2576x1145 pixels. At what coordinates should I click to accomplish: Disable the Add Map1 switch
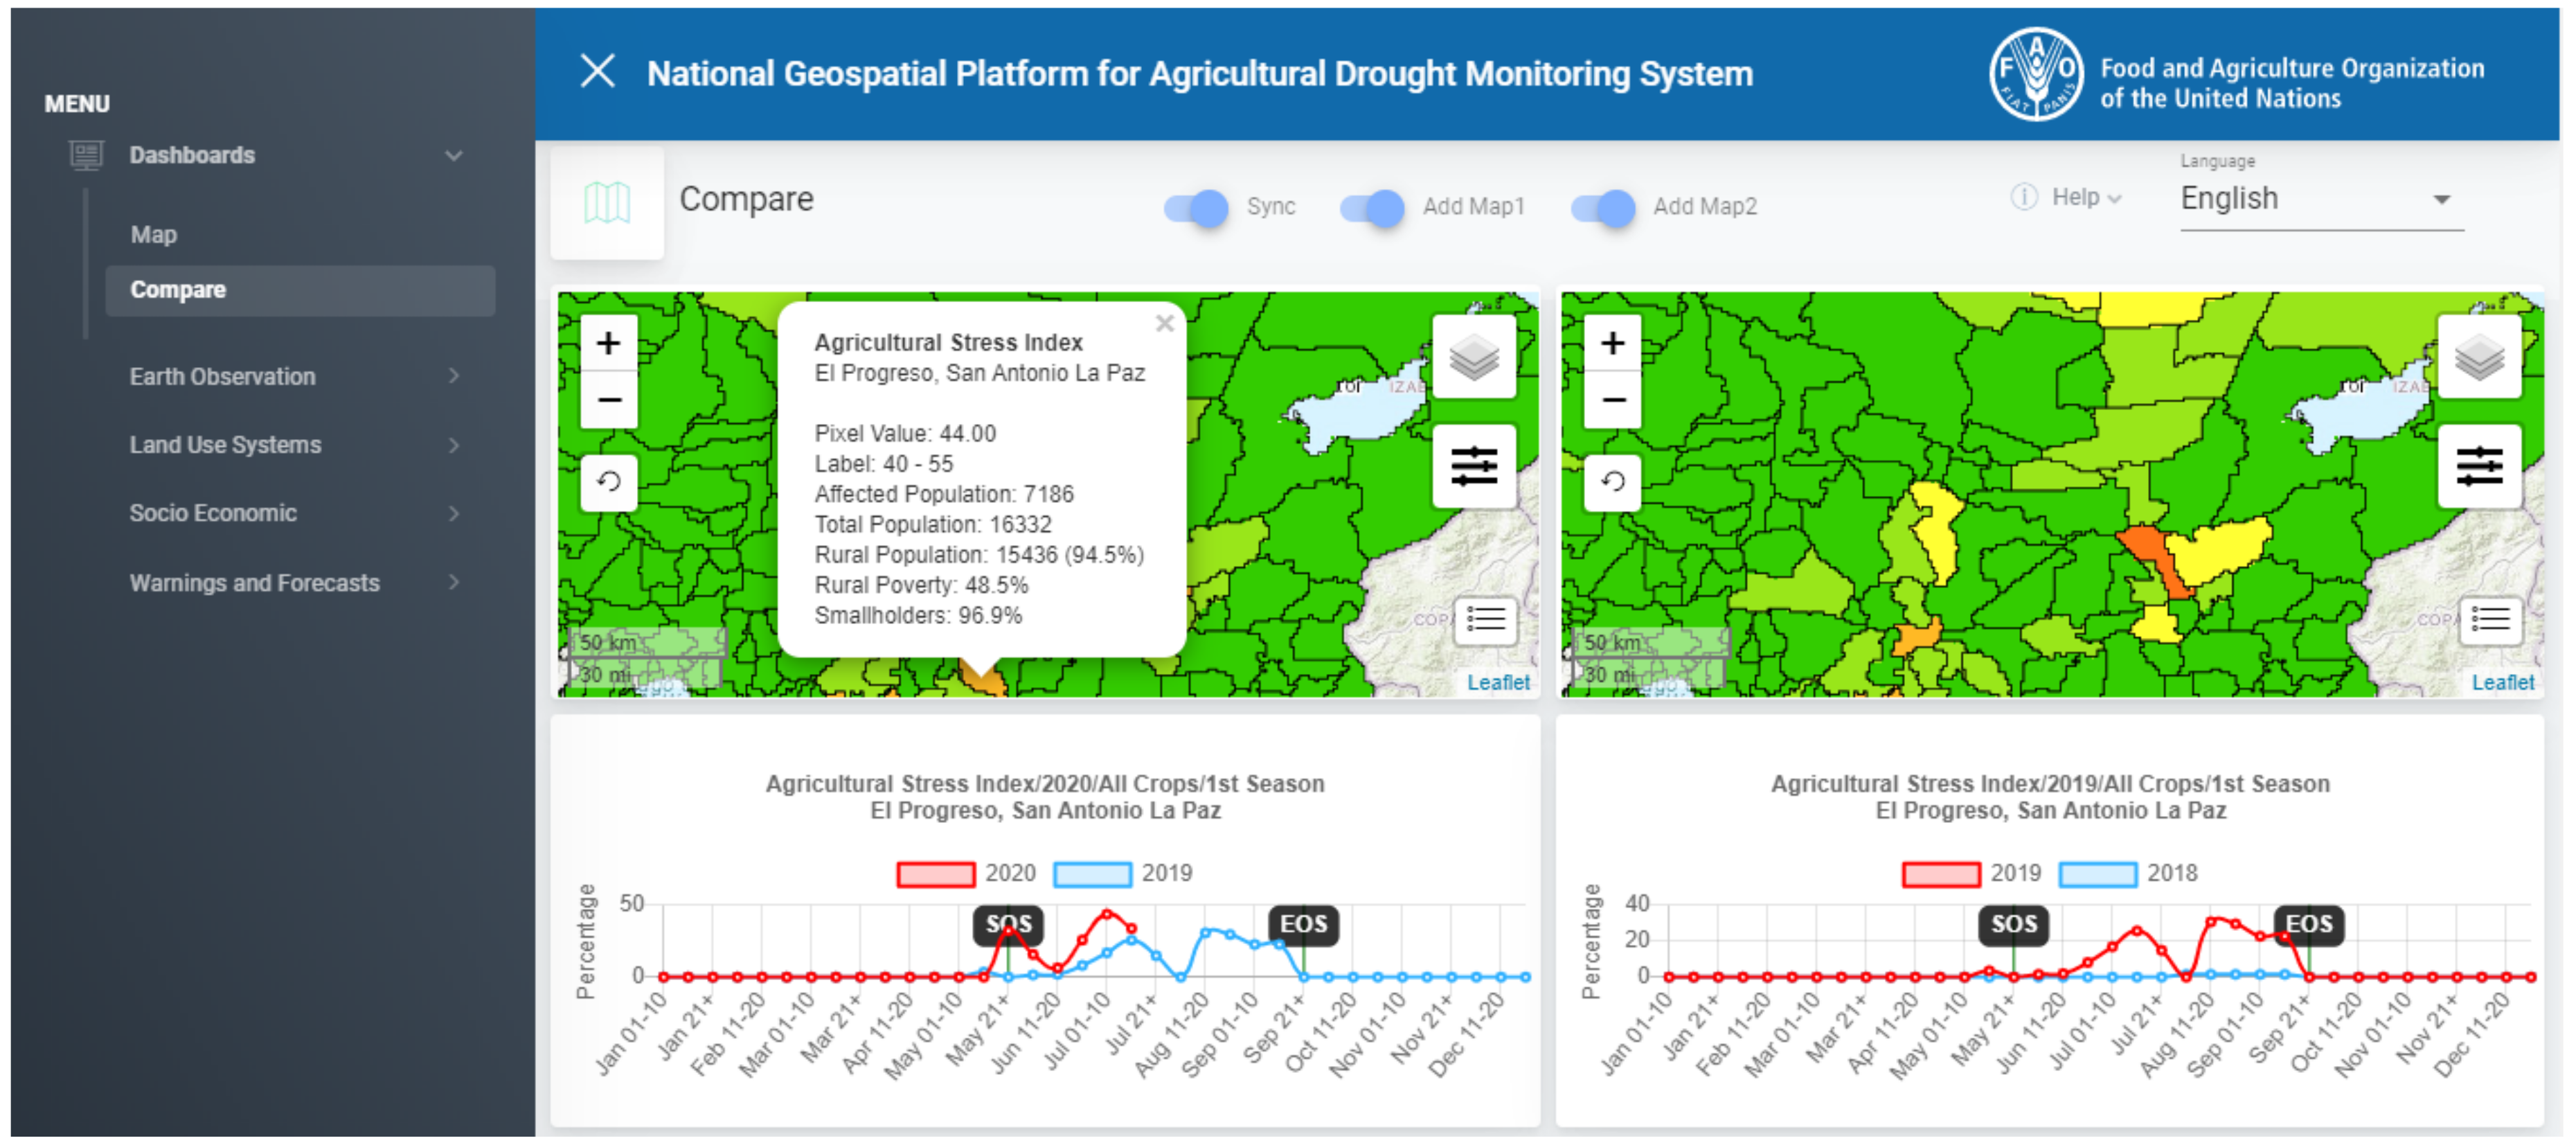pyautogui.click(x=1373, y=207)
